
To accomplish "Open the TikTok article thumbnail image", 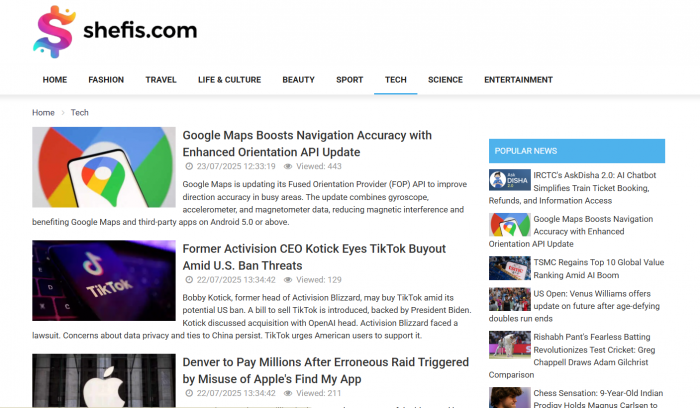I will 104,280.
